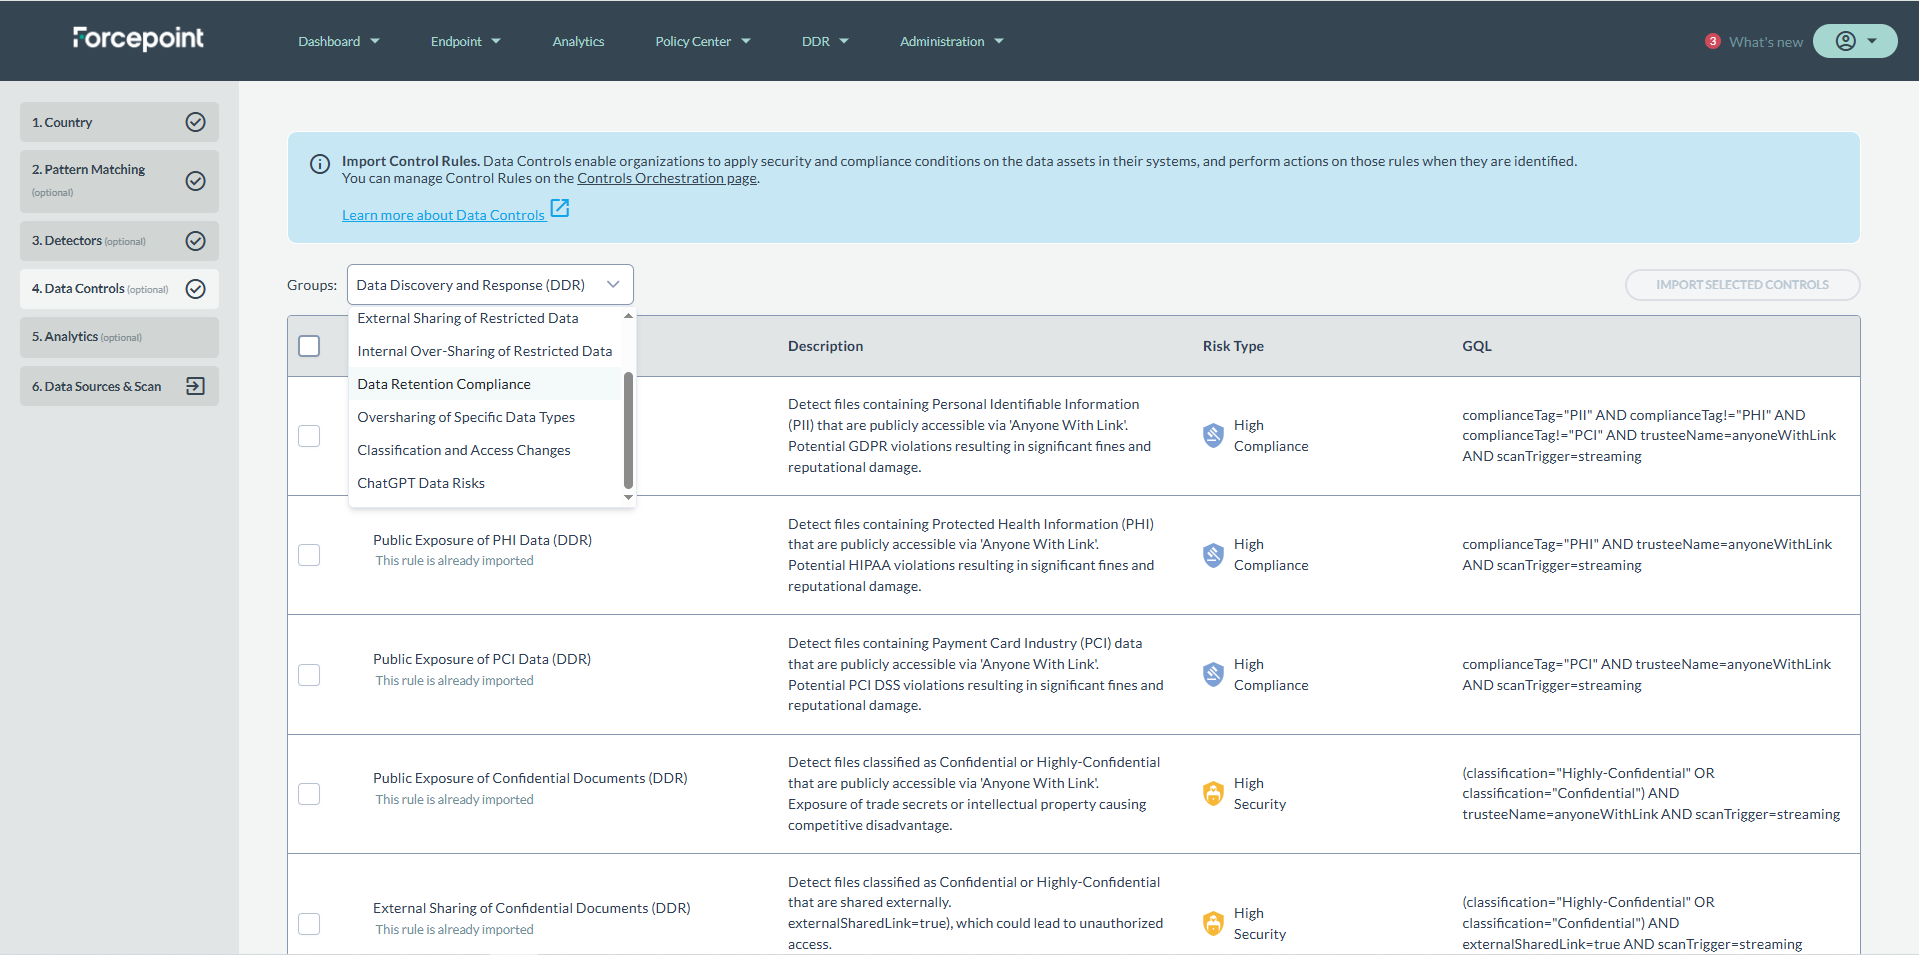
Task: Check the Public Exposure of PHI Data checkbox
Action: [309, 555]
